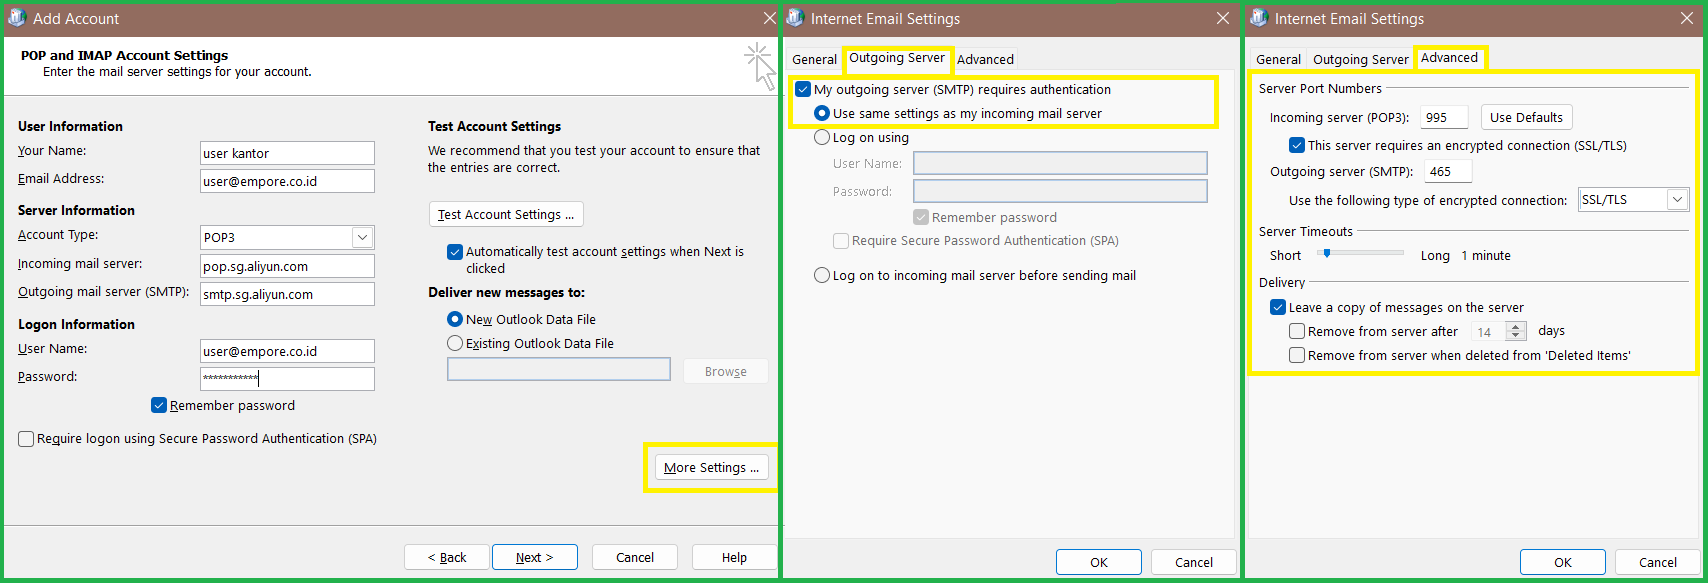Choose the Log on using radio button

point(822,137)
